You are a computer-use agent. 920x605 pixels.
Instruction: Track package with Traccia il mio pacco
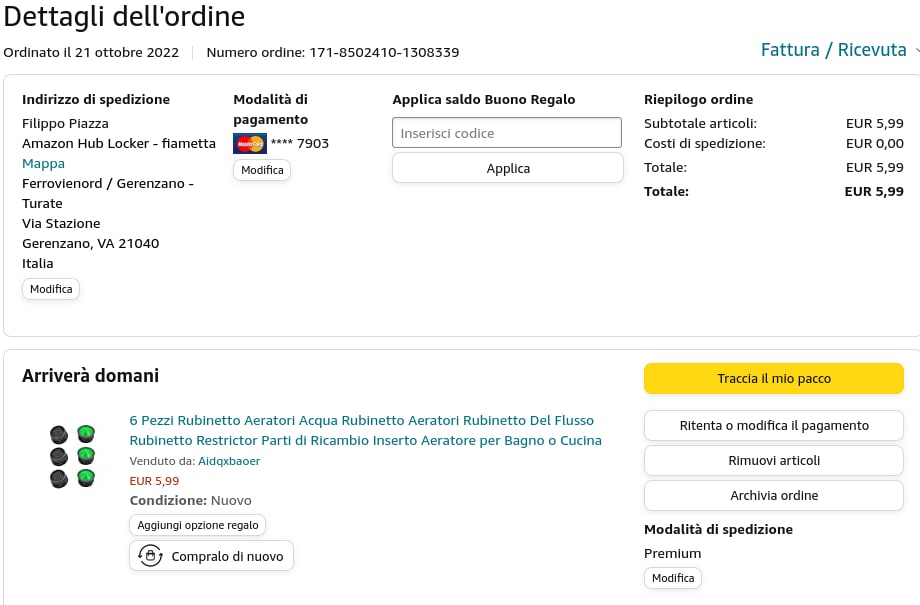pyautogui.click(x=773, y=379)
